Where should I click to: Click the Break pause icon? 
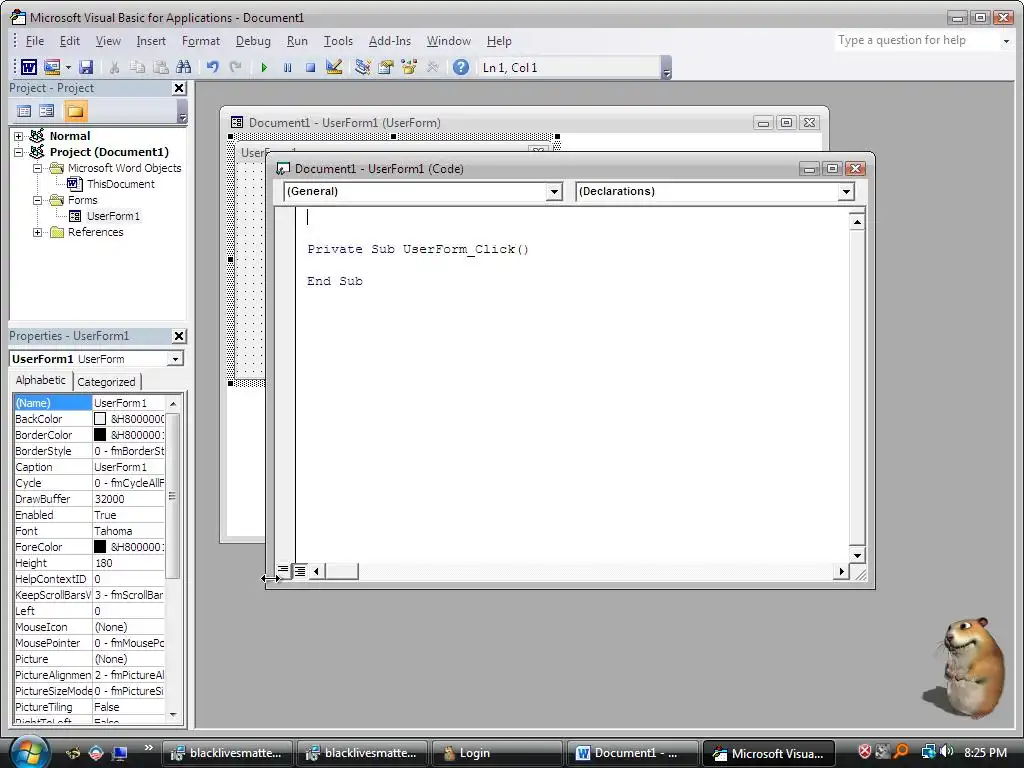point(287,67)
